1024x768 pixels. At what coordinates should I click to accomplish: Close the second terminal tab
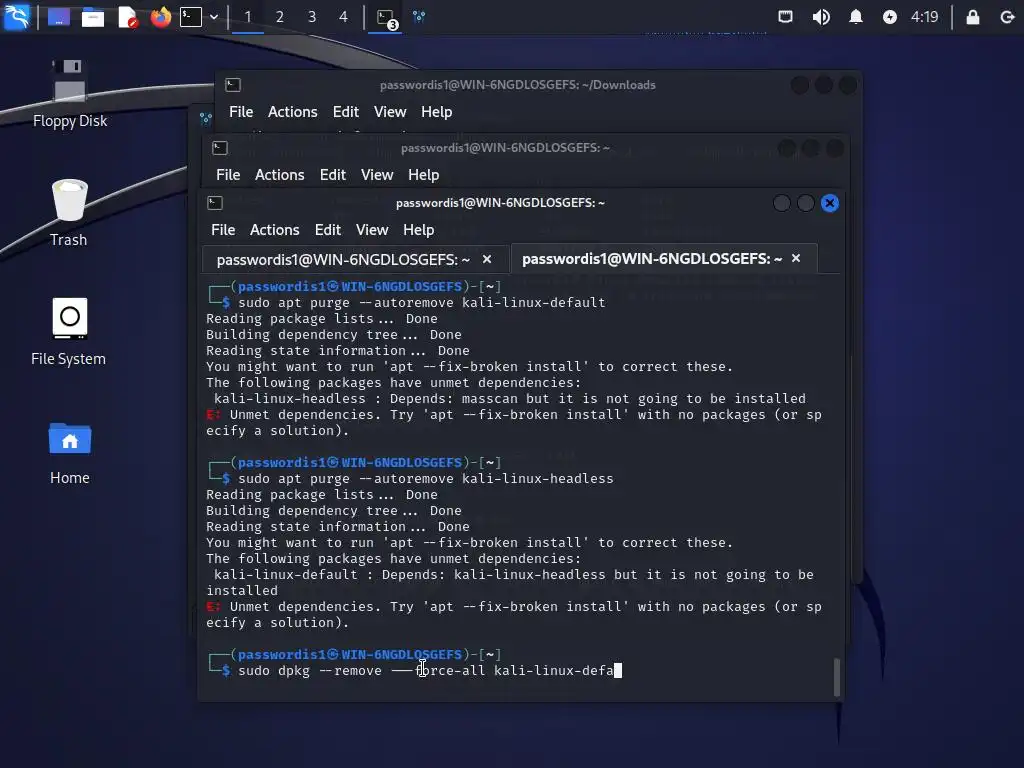tap(796, 259)
